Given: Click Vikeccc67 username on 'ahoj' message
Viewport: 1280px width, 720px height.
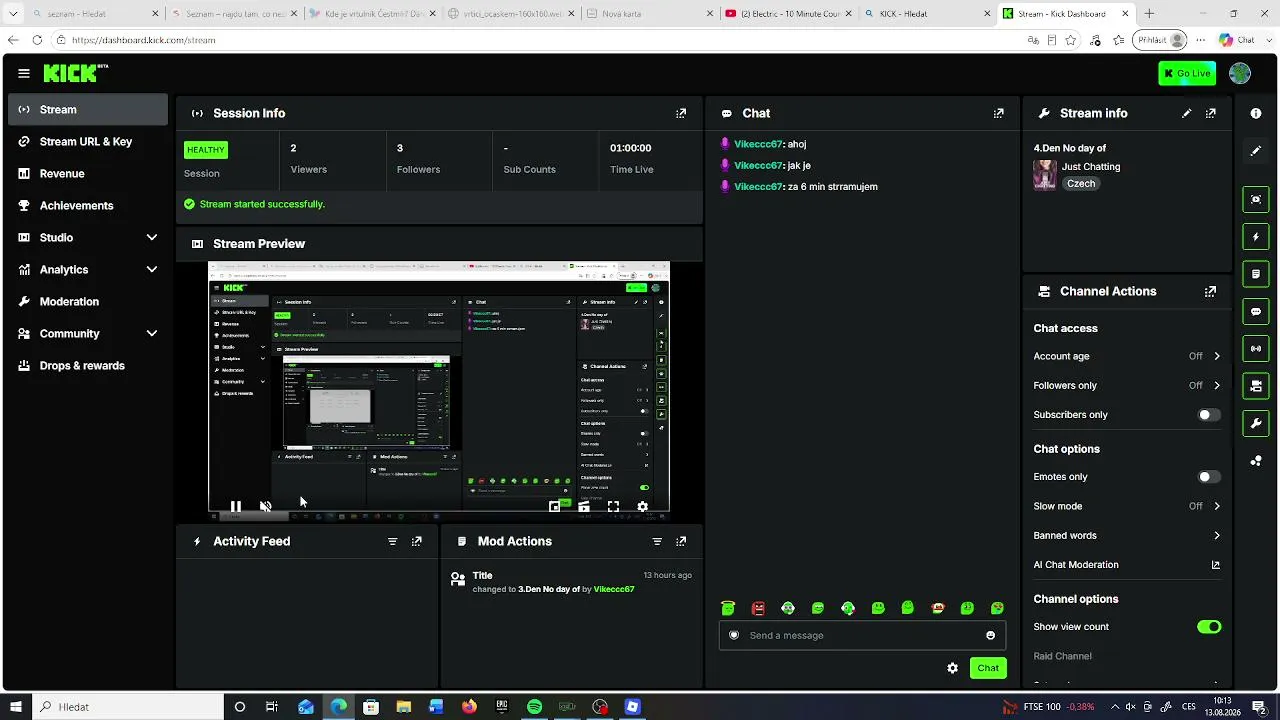Looking at the screenshot, I should coord(758,144).
